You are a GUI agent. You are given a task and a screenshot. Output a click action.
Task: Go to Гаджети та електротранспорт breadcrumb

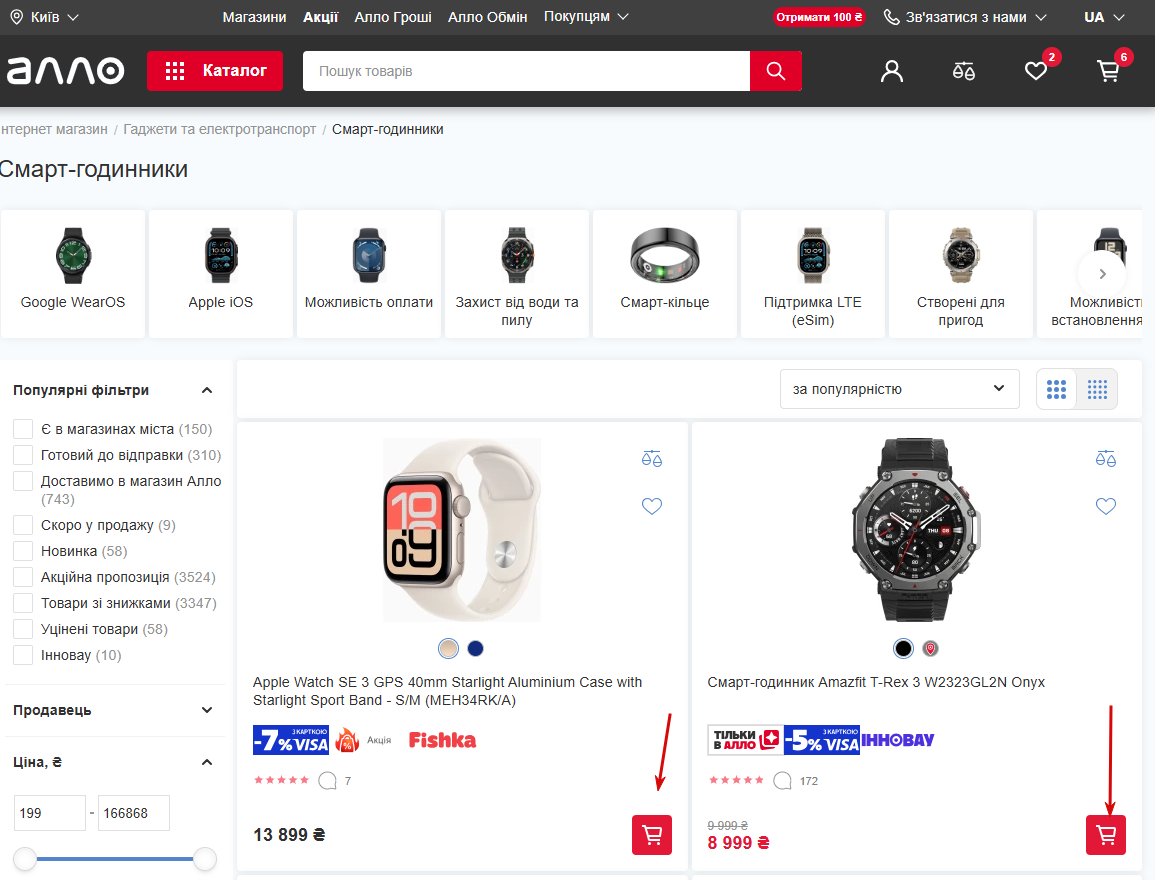point(220,130)
